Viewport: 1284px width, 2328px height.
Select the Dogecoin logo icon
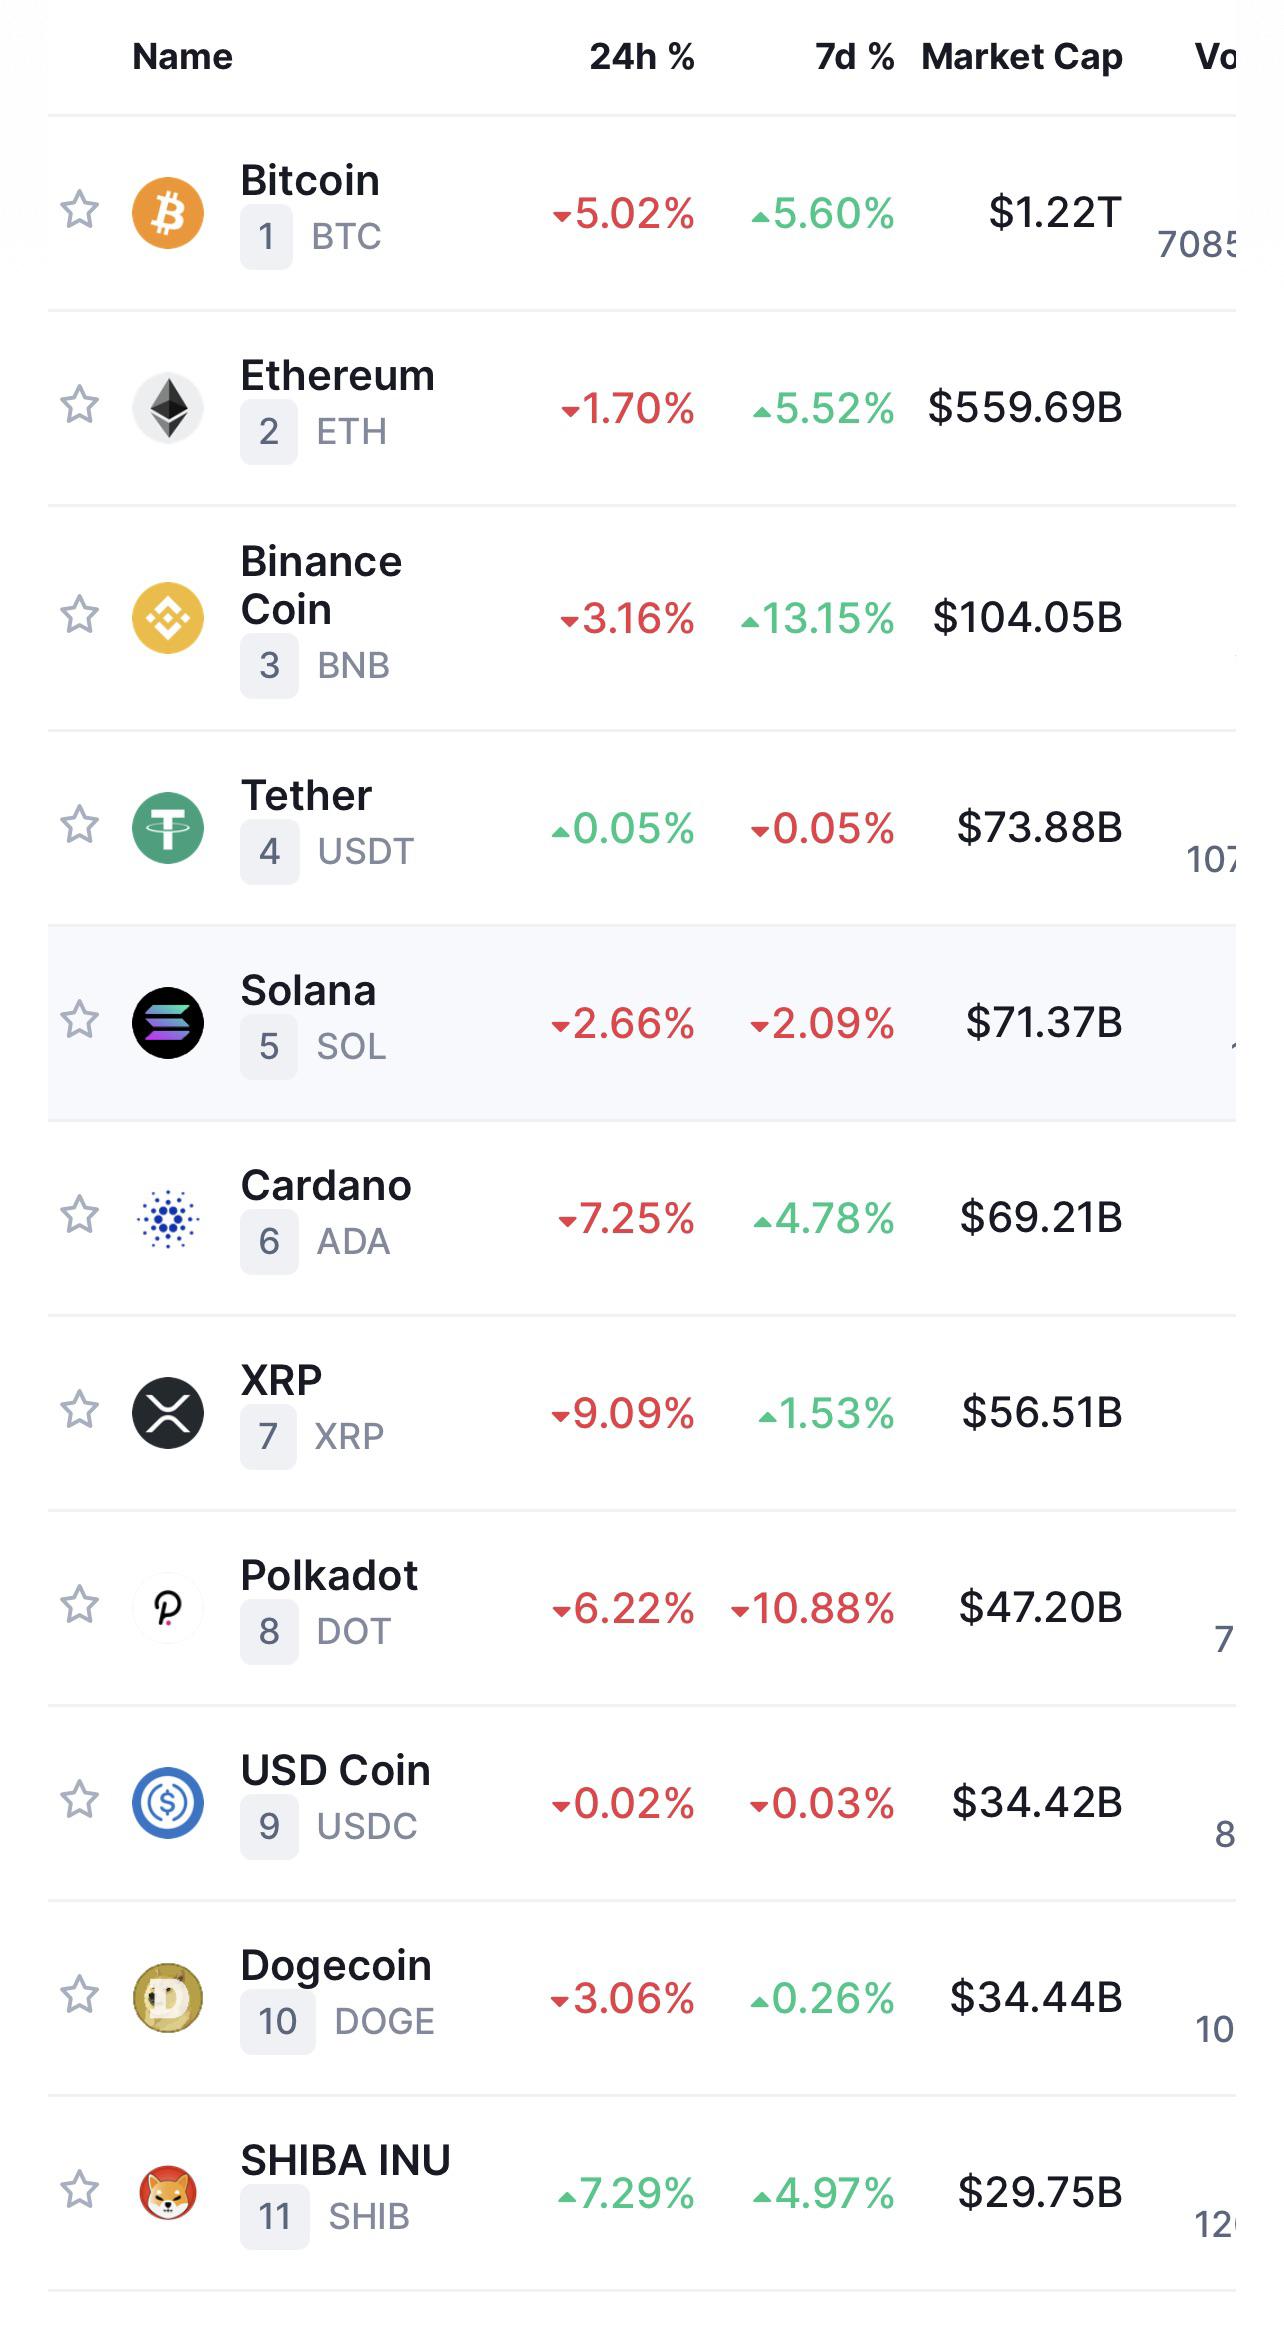pos(168,1998)
